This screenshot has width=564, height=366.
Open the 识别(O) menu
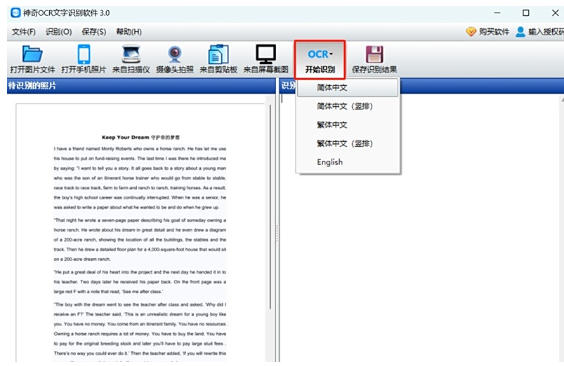point(59,32)
